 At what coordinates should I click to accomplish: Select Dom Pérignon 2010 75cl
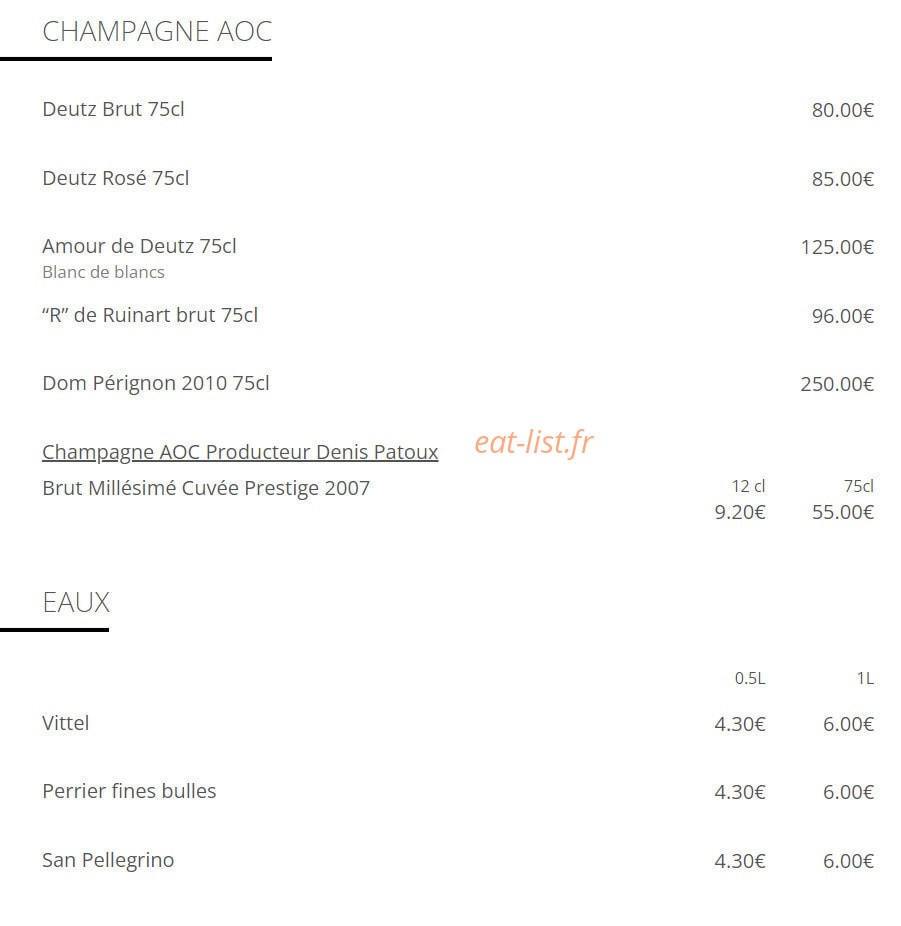point(156,384)
